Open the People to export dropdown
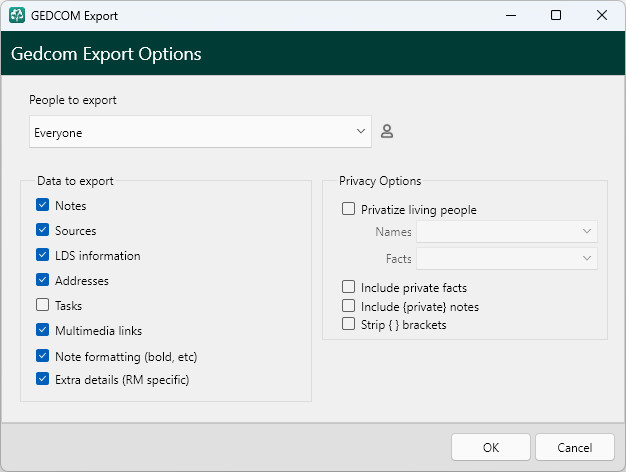626x472 pixels. coord(200,132)
